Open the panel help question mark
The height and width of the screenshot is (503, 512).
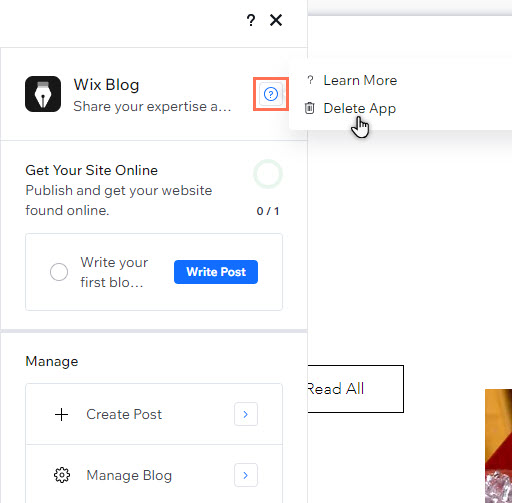click(x=251, y=20)
